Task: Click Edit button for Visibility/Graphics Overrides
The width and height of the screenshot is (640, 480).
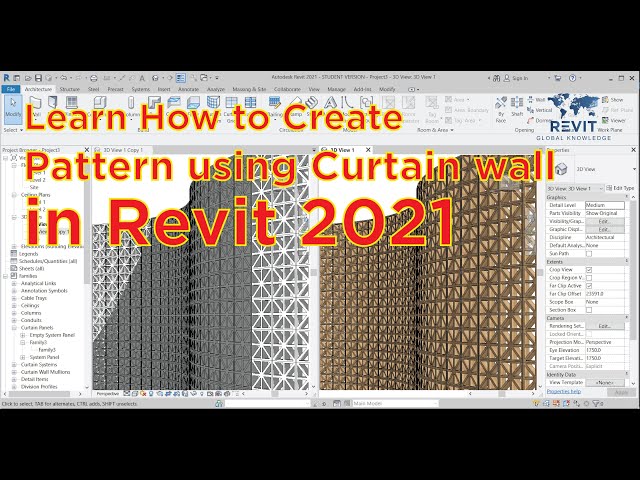Action: [x=604, y=221]
